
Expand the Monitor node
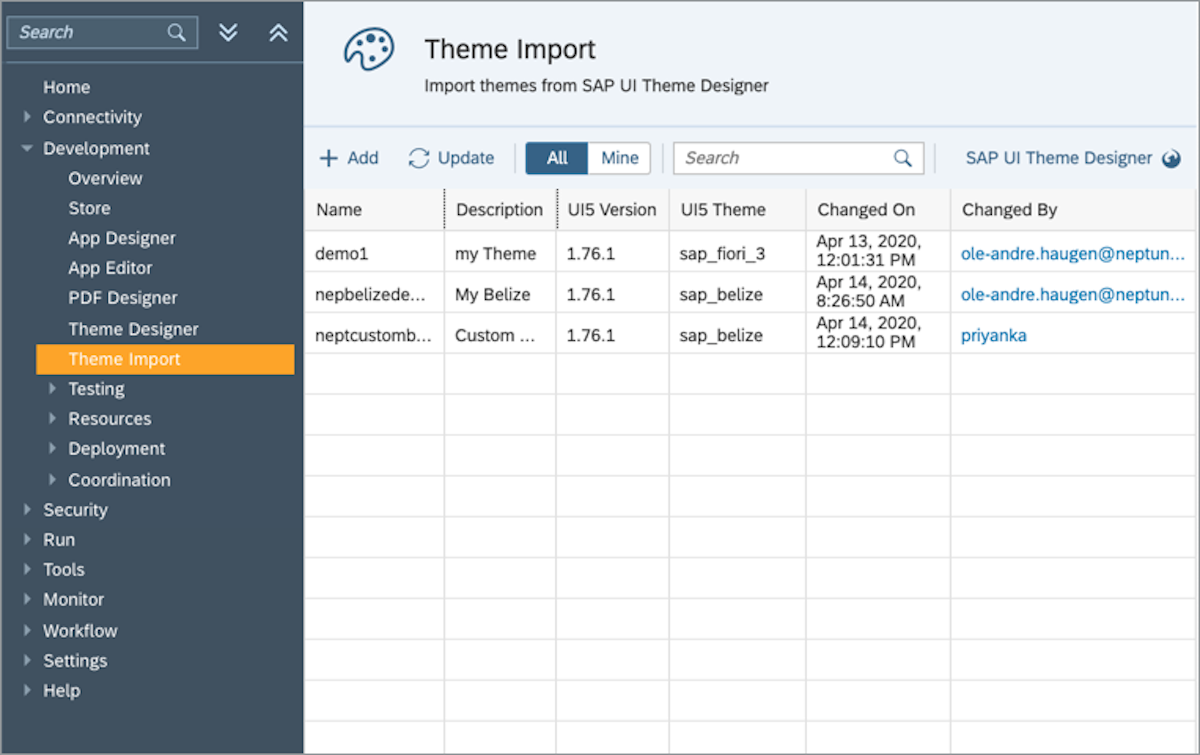pos(27,600)
